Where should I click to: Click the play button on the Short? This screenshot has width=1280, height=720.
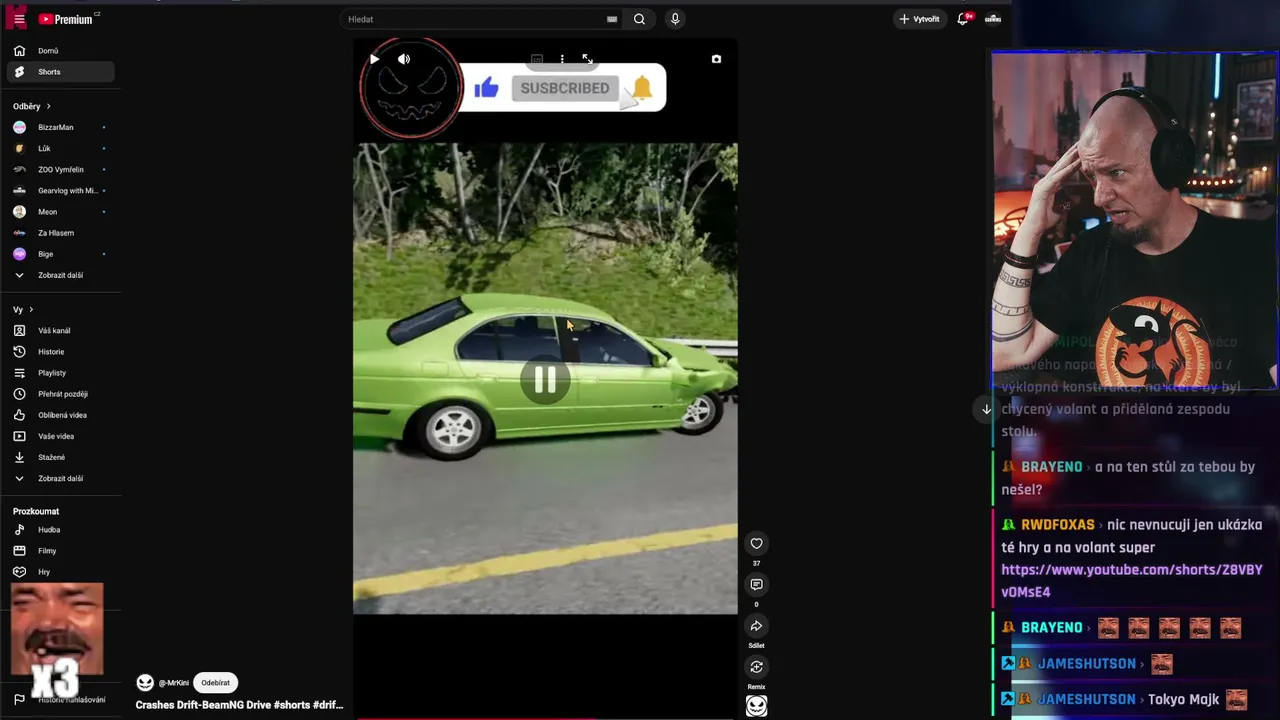click(x=374, y=59)
